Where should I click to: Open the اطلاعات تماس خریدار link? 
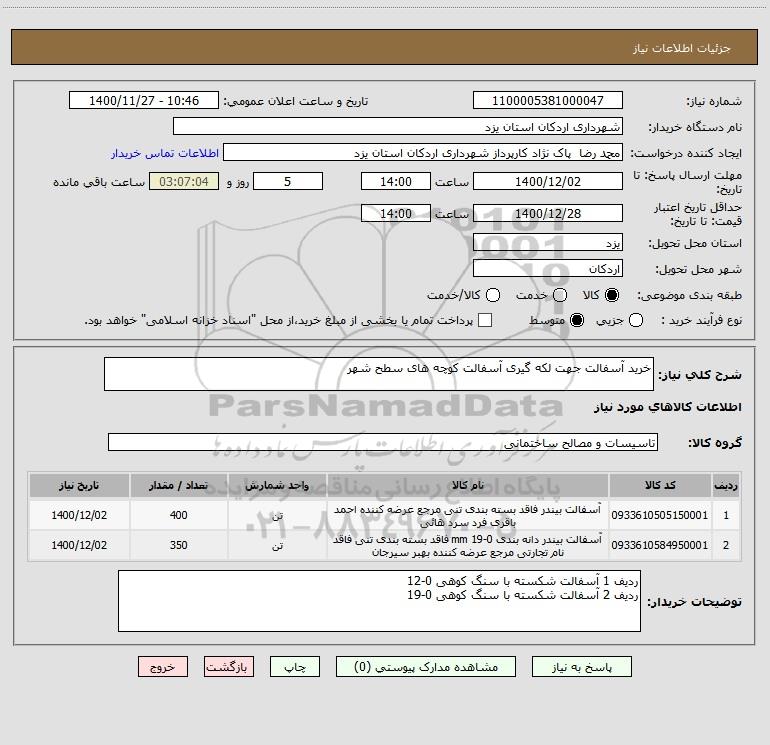click(x=165, y=153)
